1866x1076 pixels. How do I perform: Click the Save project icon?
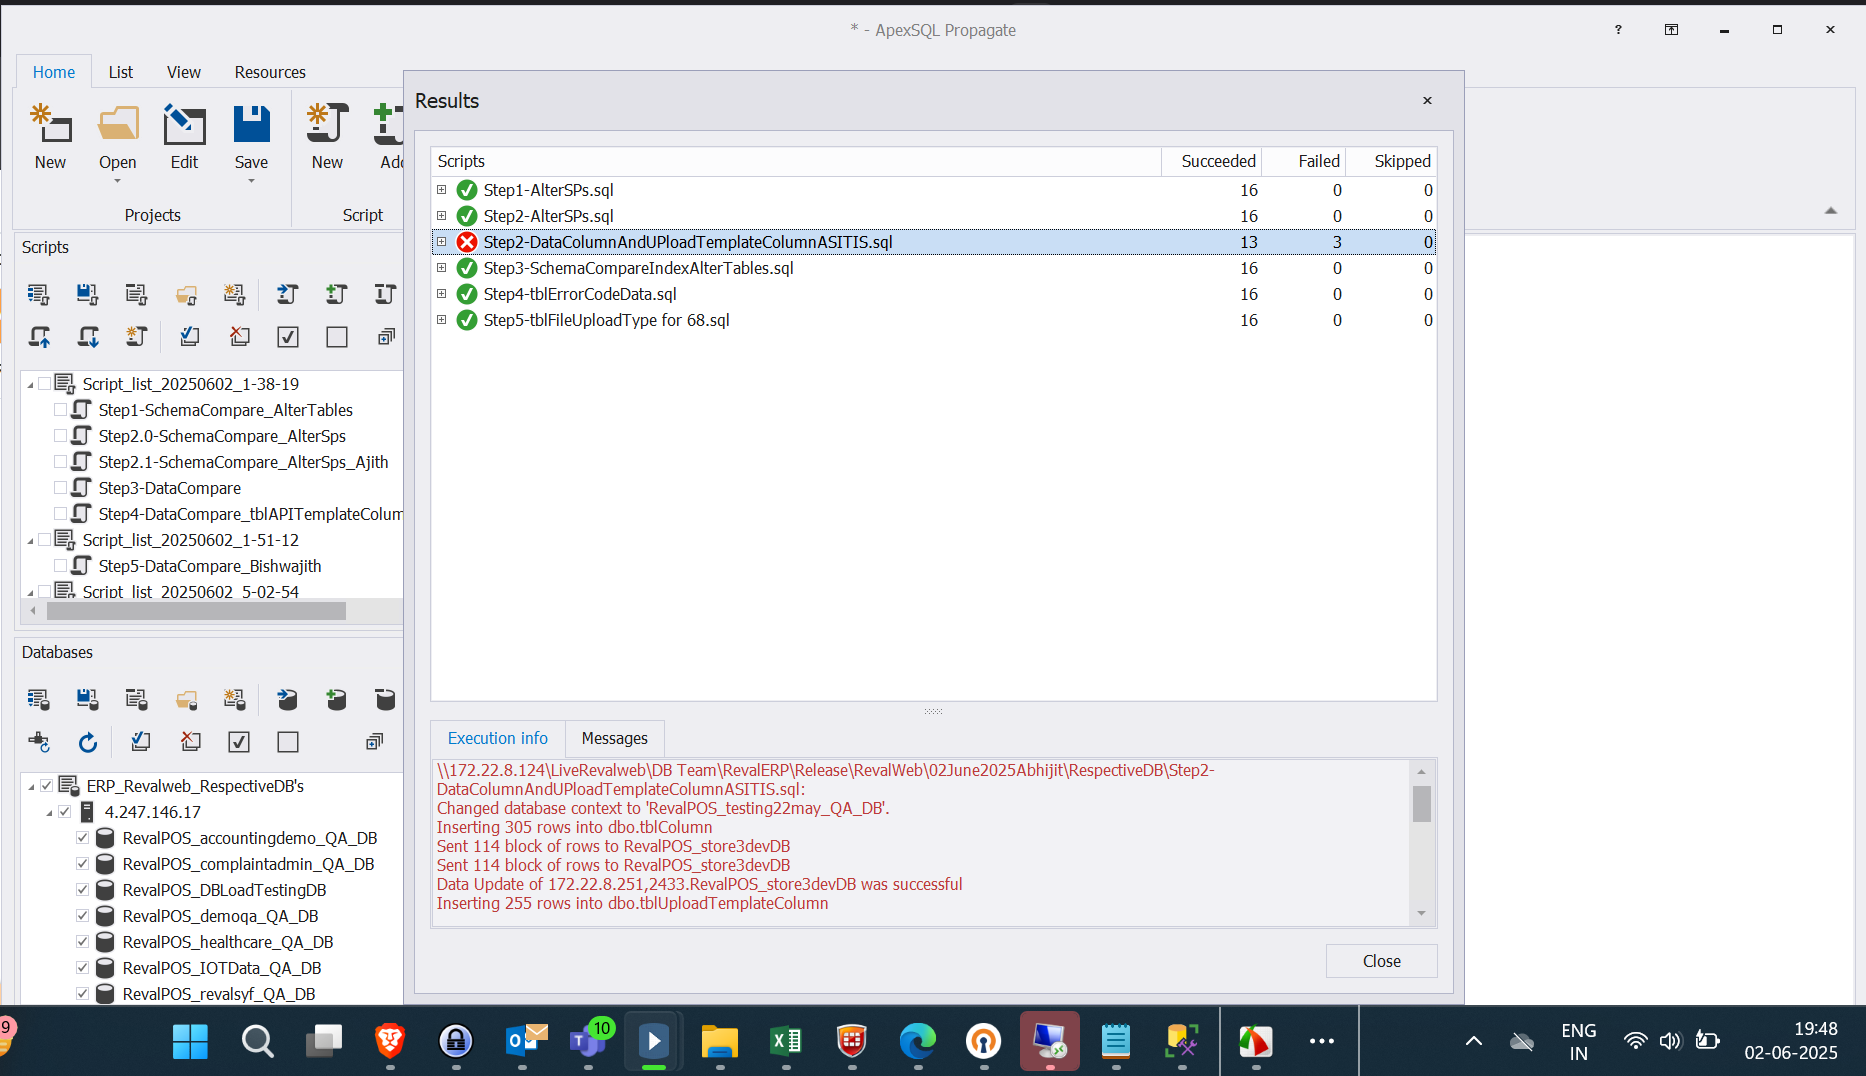point(251,126)
